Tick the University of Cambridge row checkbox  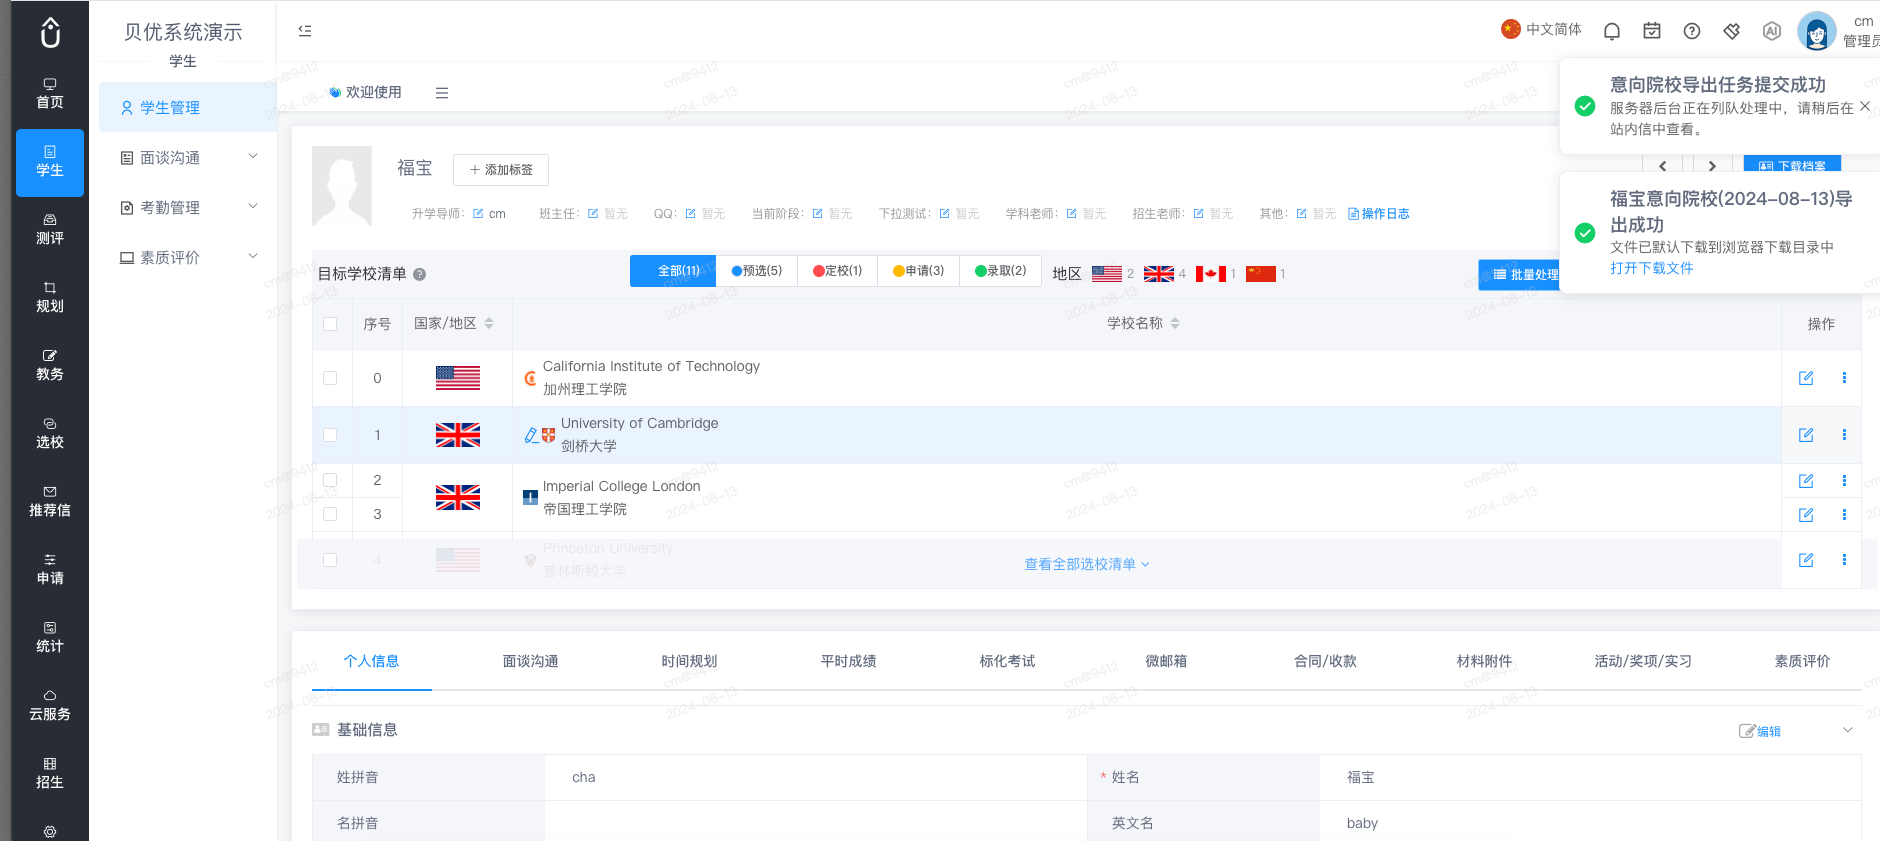[x=330, y=435]
